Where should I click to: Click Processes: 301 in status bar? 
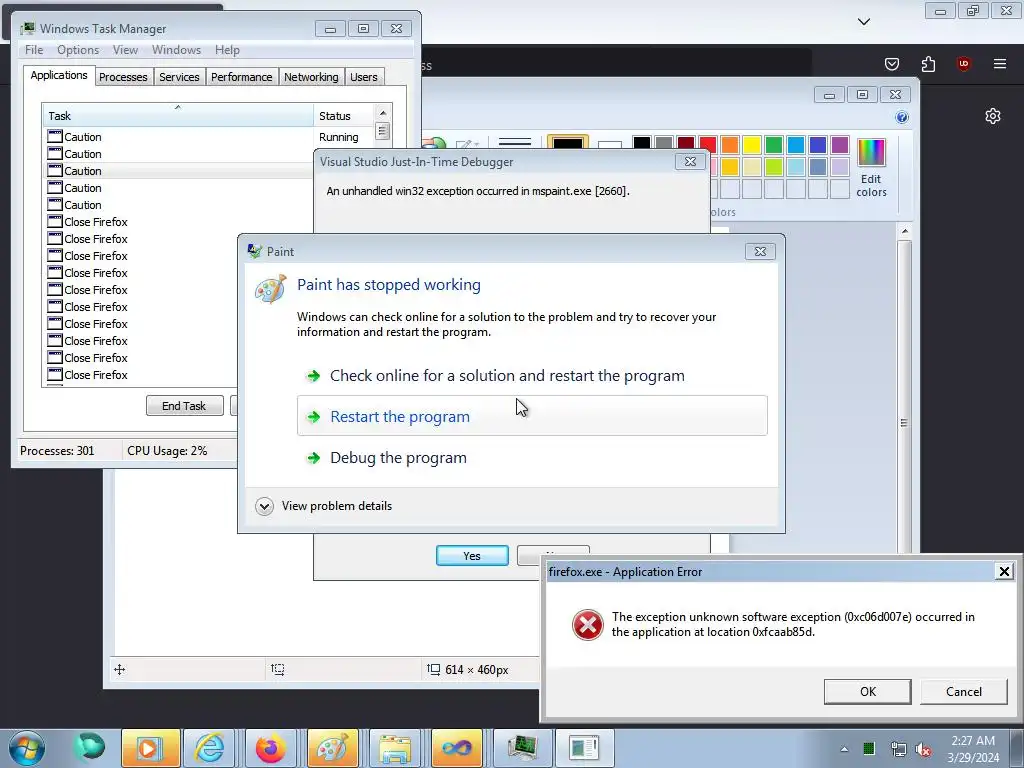[57, 451]
